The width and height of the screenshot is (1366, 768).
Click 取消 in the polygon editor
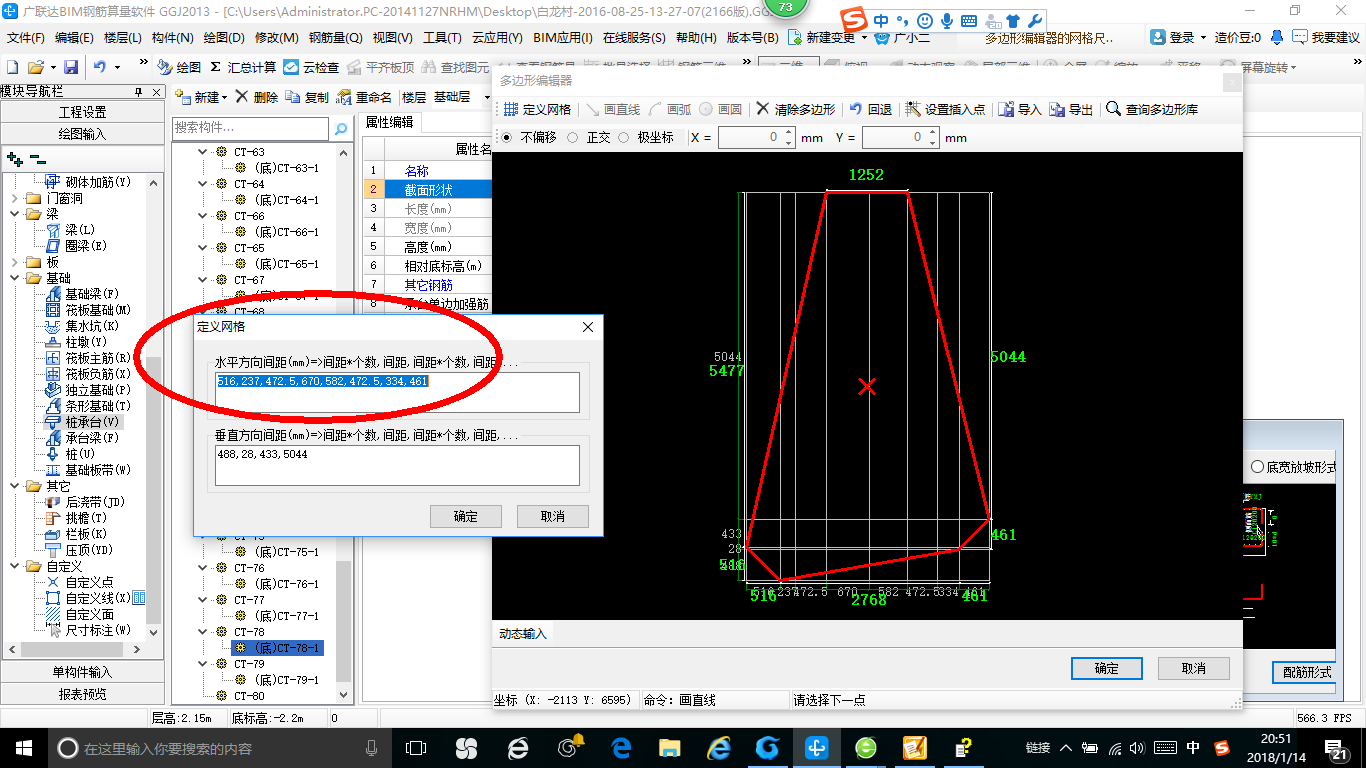[1194, 668]
